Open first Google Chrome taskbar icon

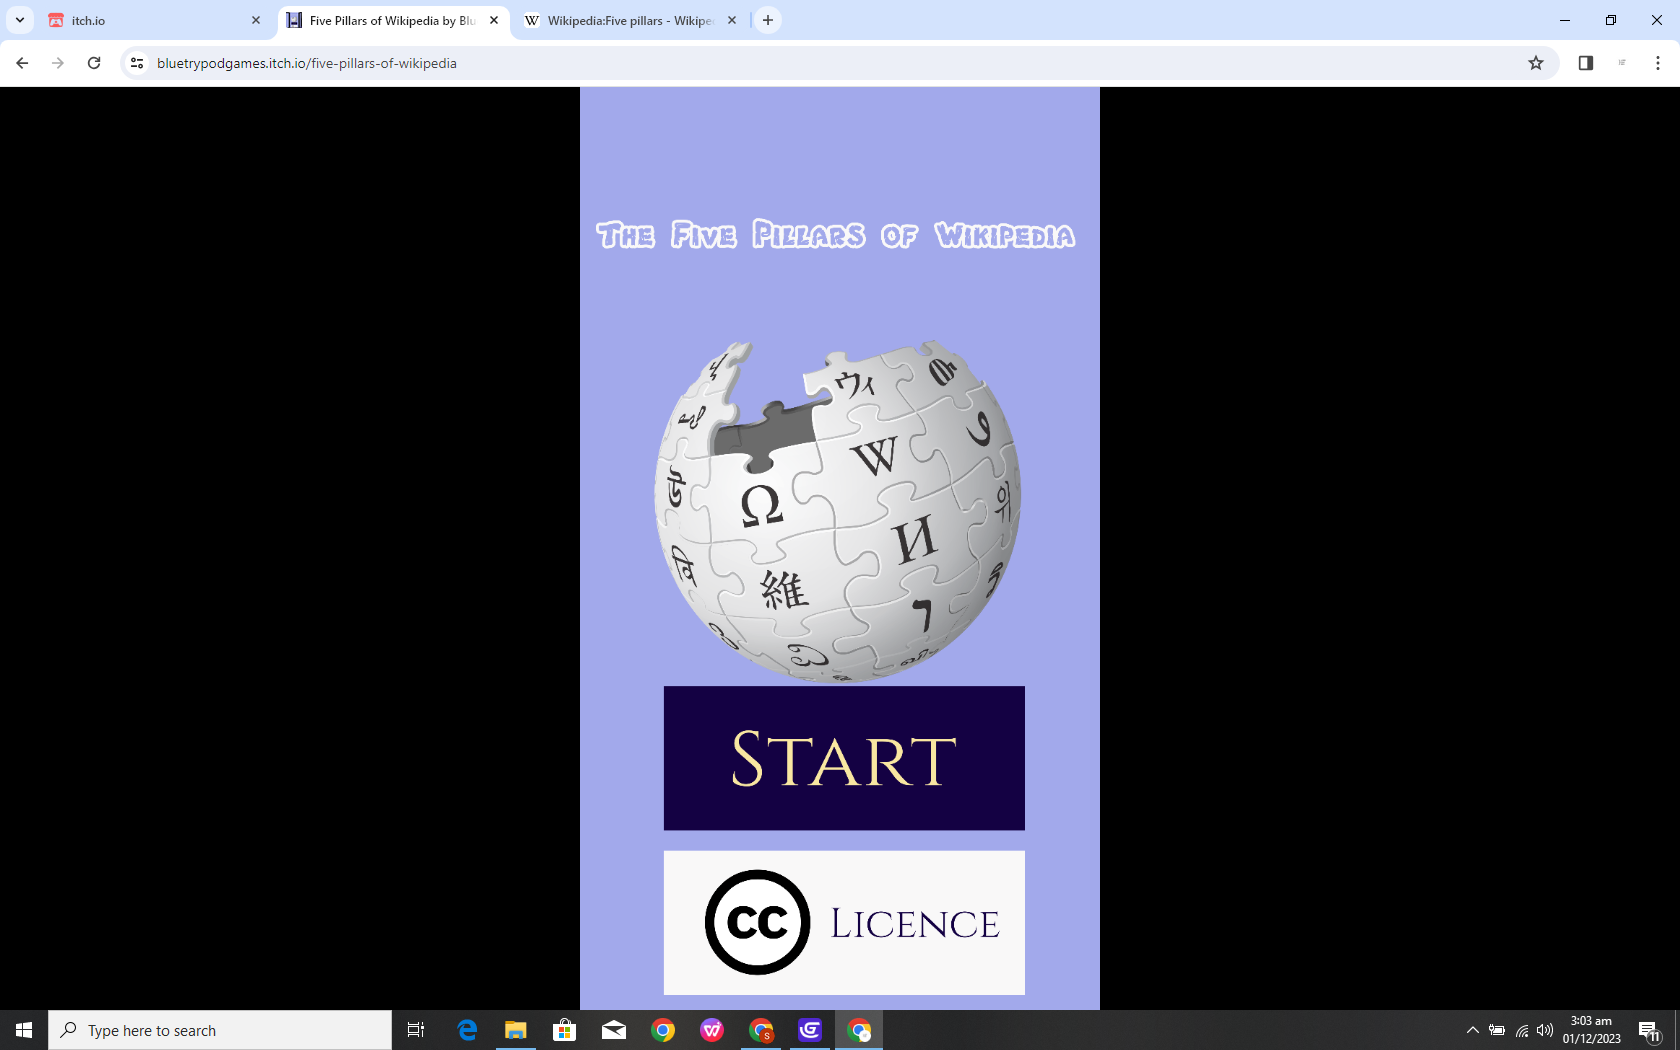pyautogui.click(x=663, y=1030)
